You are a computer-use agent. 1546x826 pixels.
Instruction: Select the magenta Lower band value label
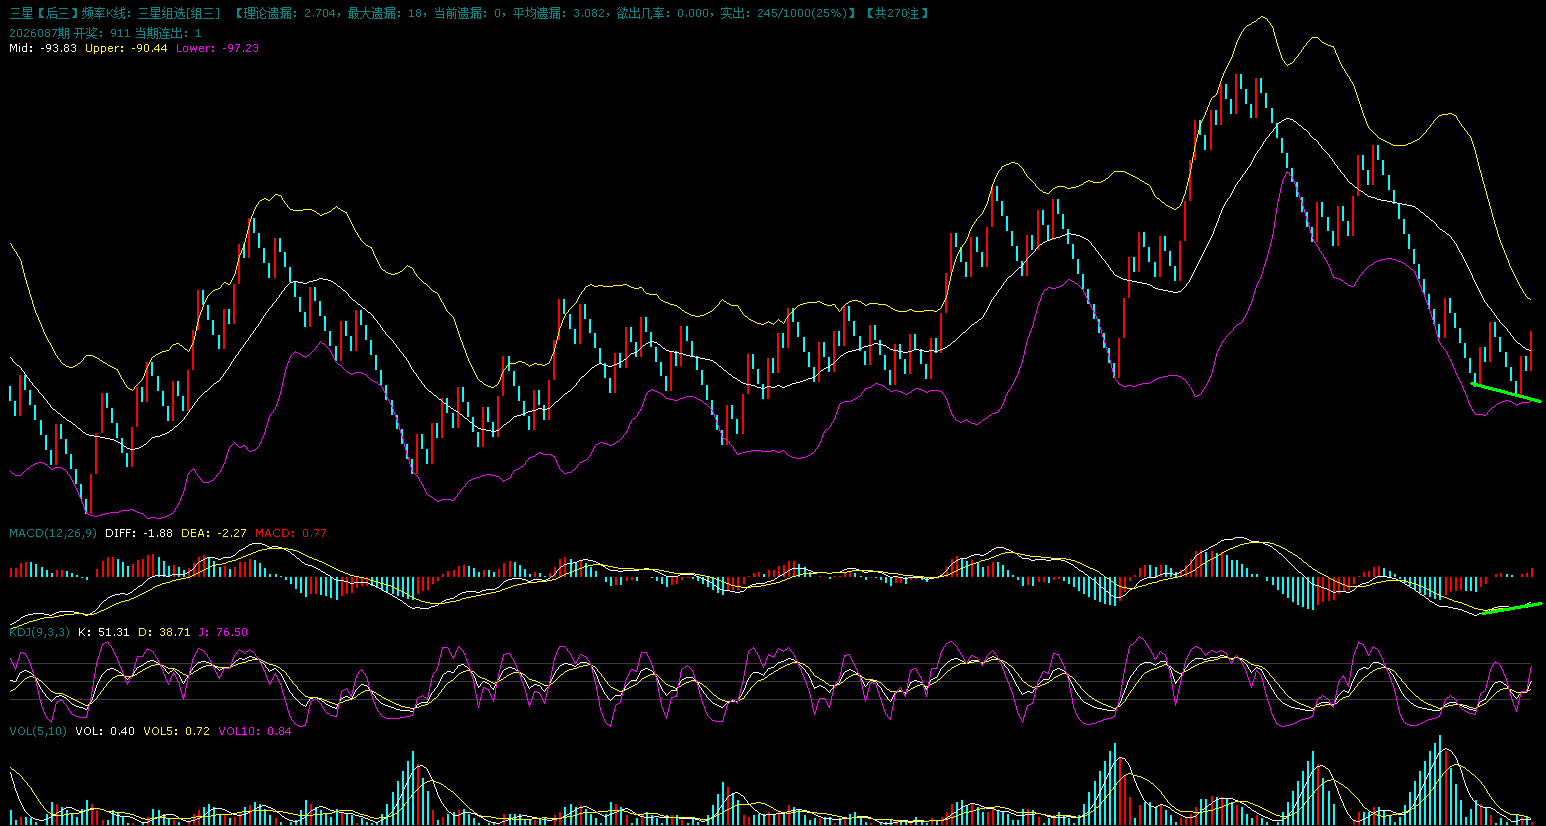(217, 48)
